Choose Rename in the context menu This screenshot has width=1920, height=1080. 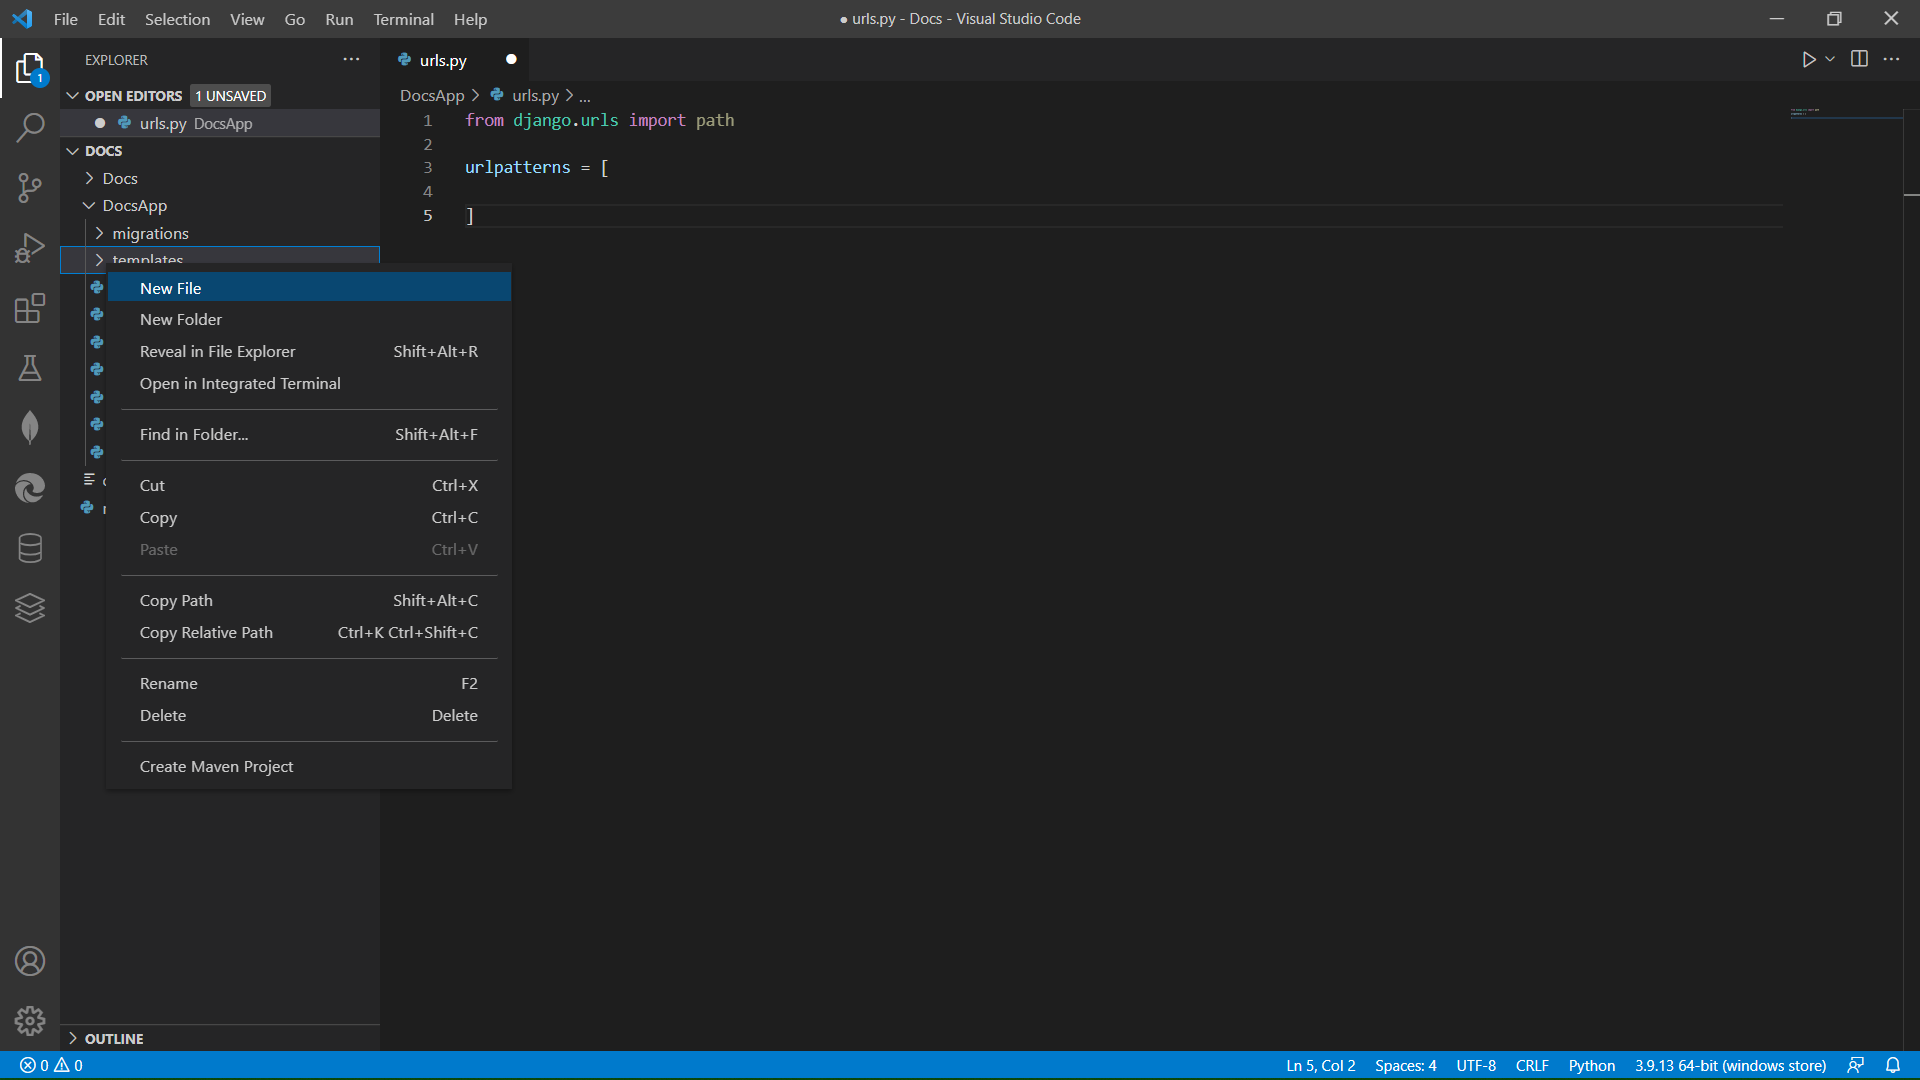pyautogui.click(x=169, y=683)
